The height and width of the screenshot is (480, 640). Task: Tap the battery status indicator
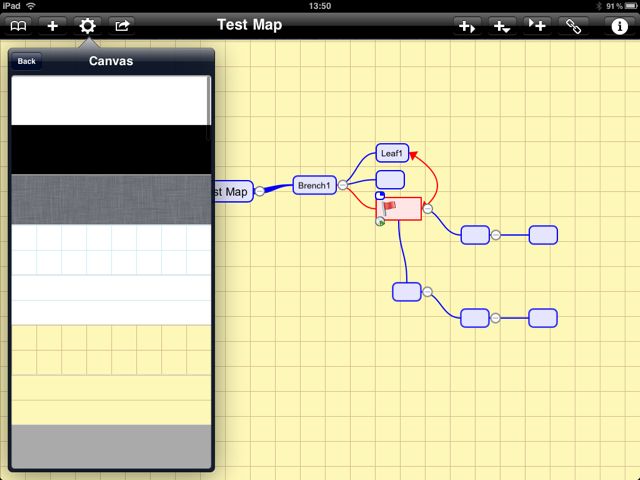click(631, 6)
